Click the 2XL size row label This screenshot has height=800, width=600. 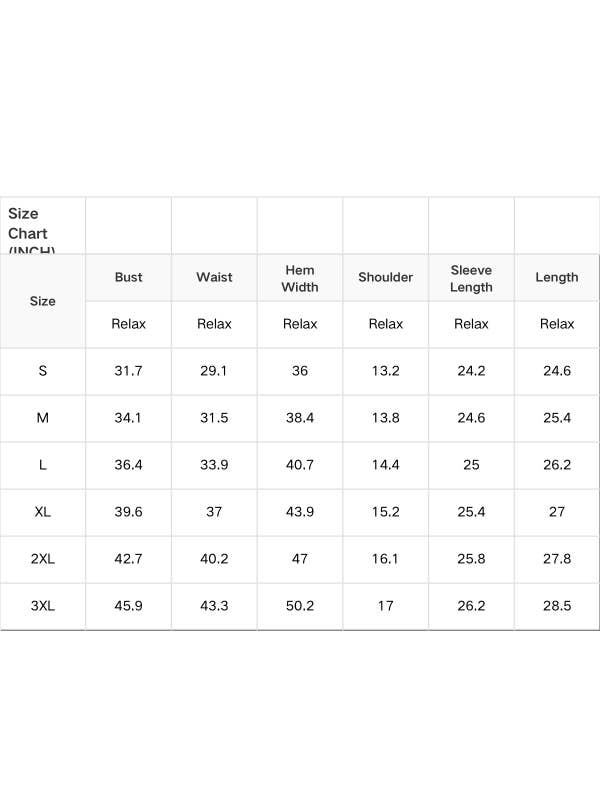coord(43,559)
